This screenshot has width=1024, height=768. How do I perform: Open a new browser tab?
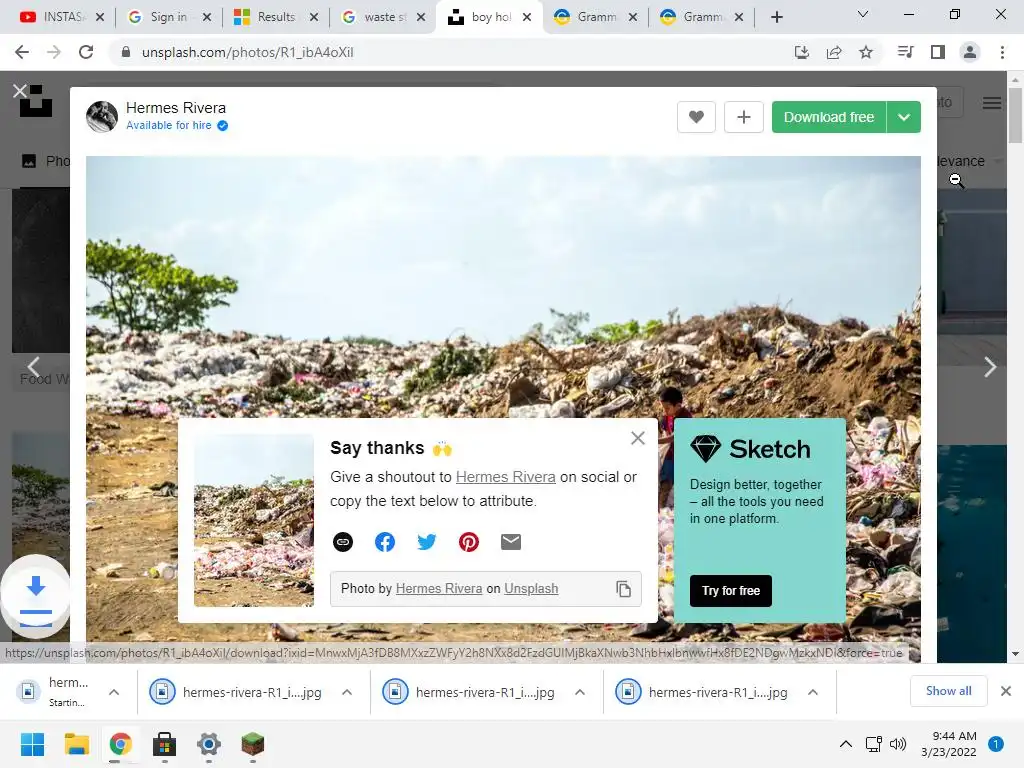click(776, 17)
